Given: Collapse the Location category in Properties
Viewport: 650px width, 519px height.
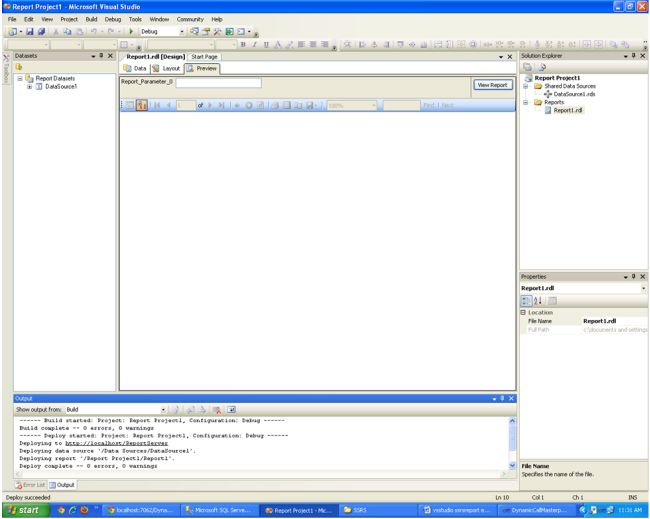Looking at the screenshot, I should tap(523, 313).
